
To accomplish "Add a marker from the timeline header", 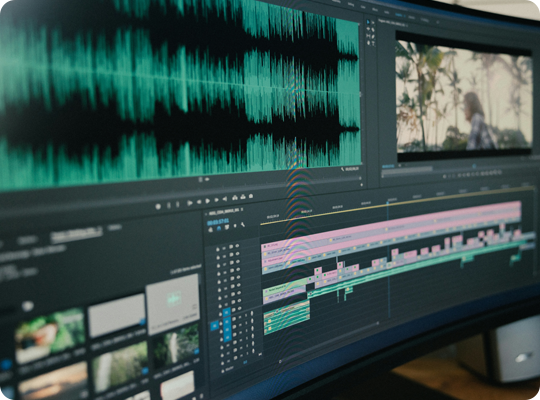I will 235,226.
